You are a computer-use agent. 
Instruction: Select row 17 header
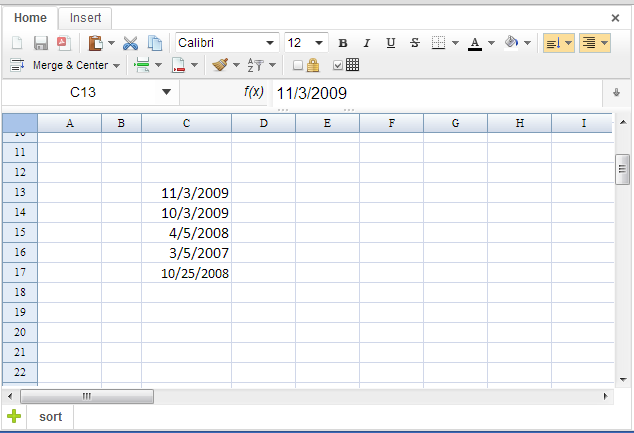[x=20, y=272]
